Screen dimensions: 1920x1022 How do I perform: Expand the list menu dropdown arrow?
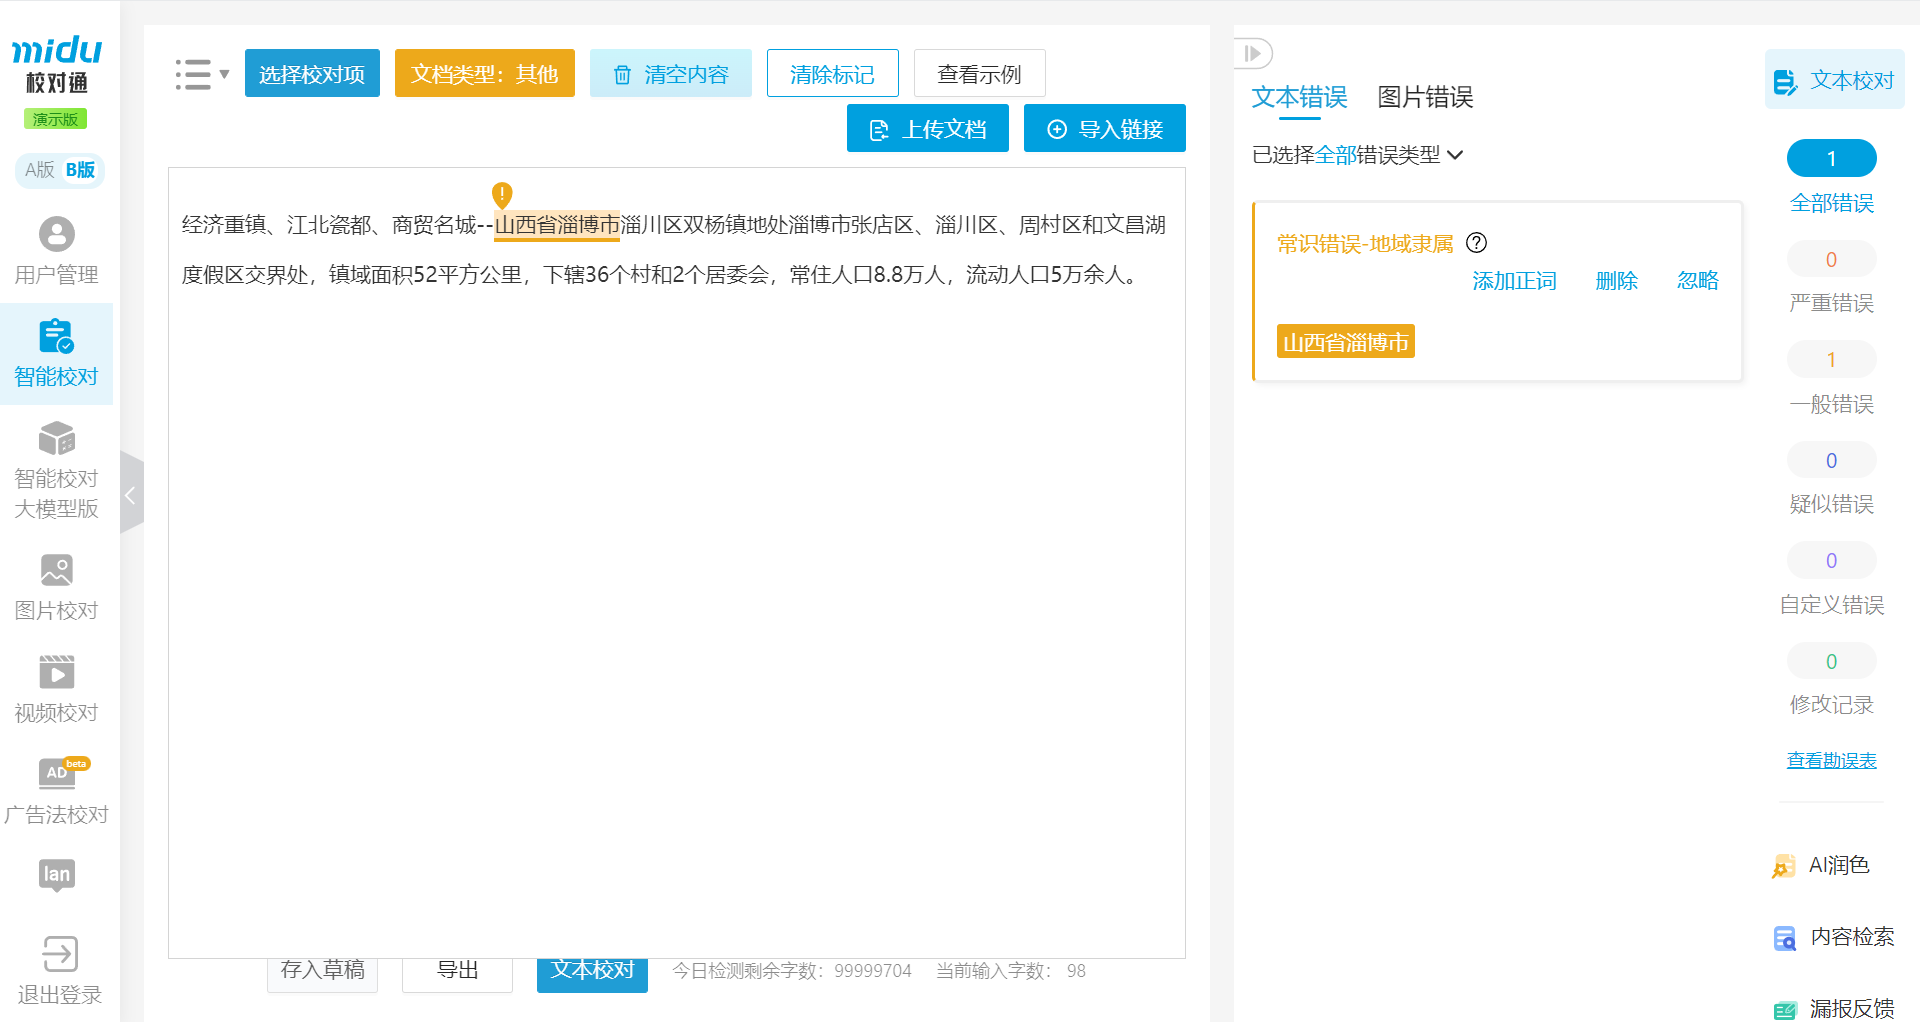[x=224, y=74]
